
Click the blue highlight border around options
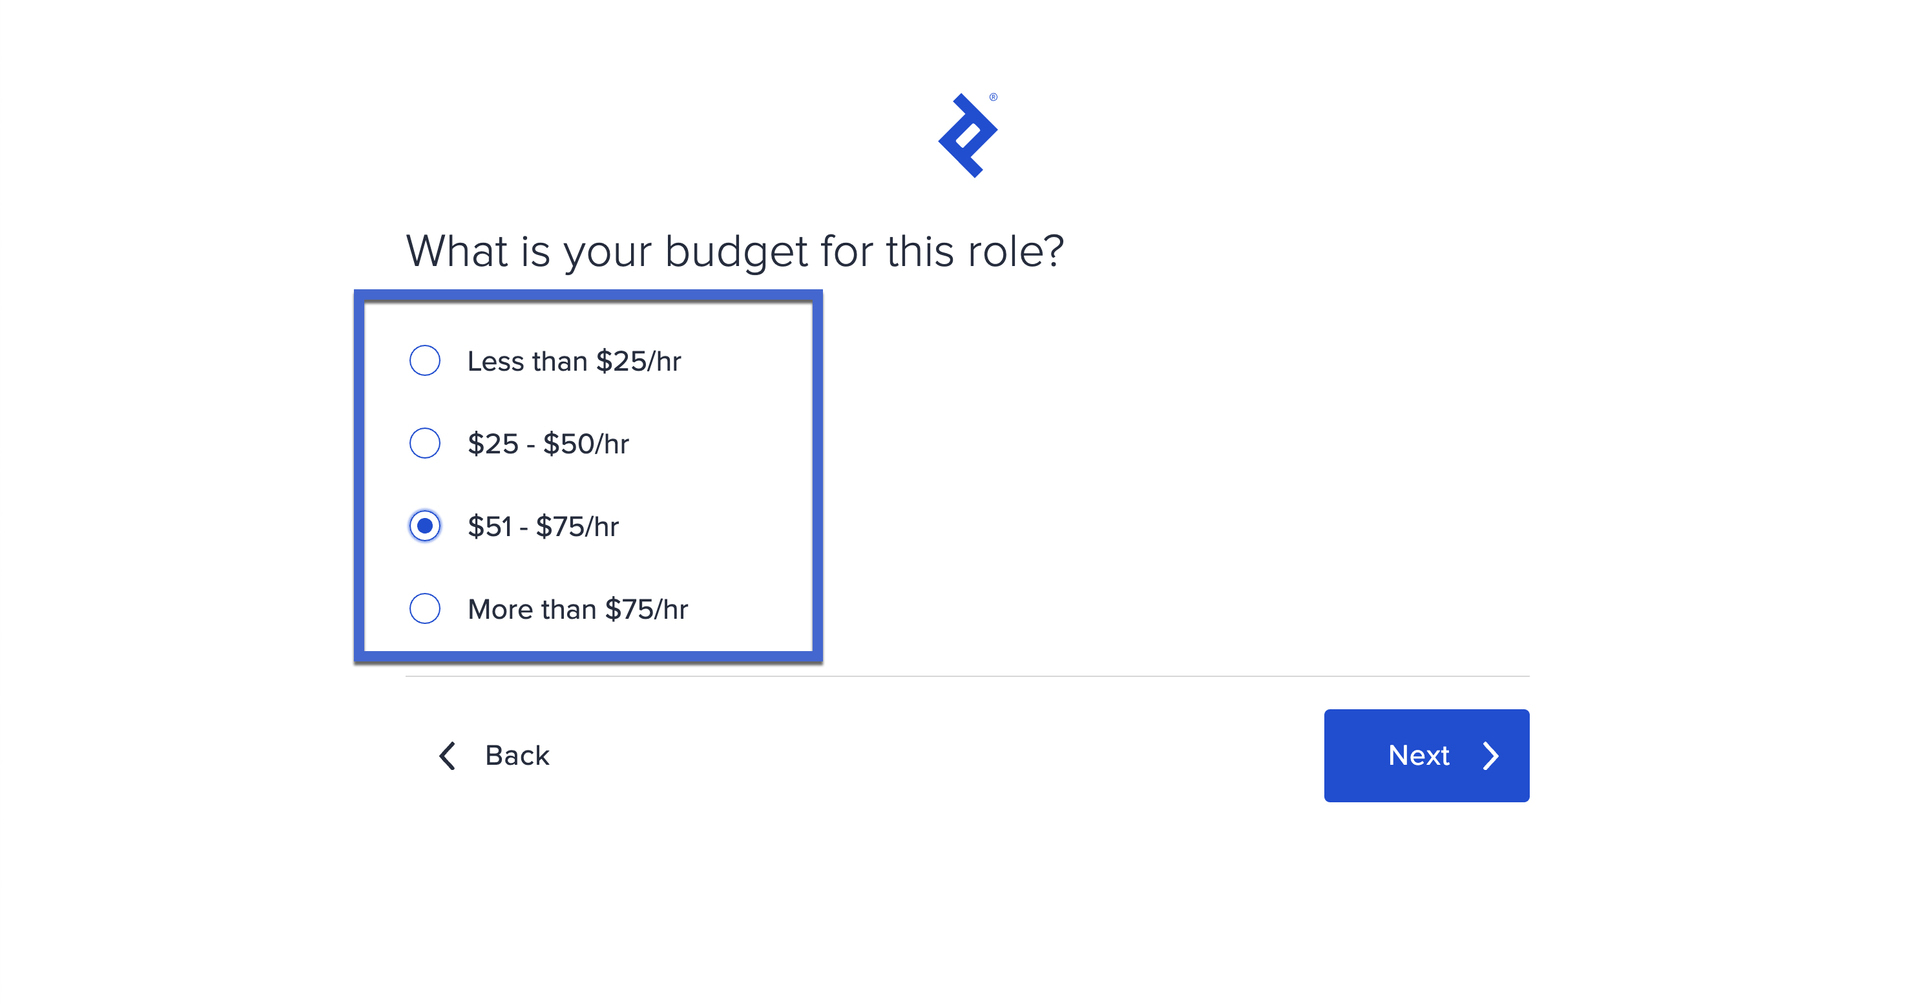(x=588, y=296)
